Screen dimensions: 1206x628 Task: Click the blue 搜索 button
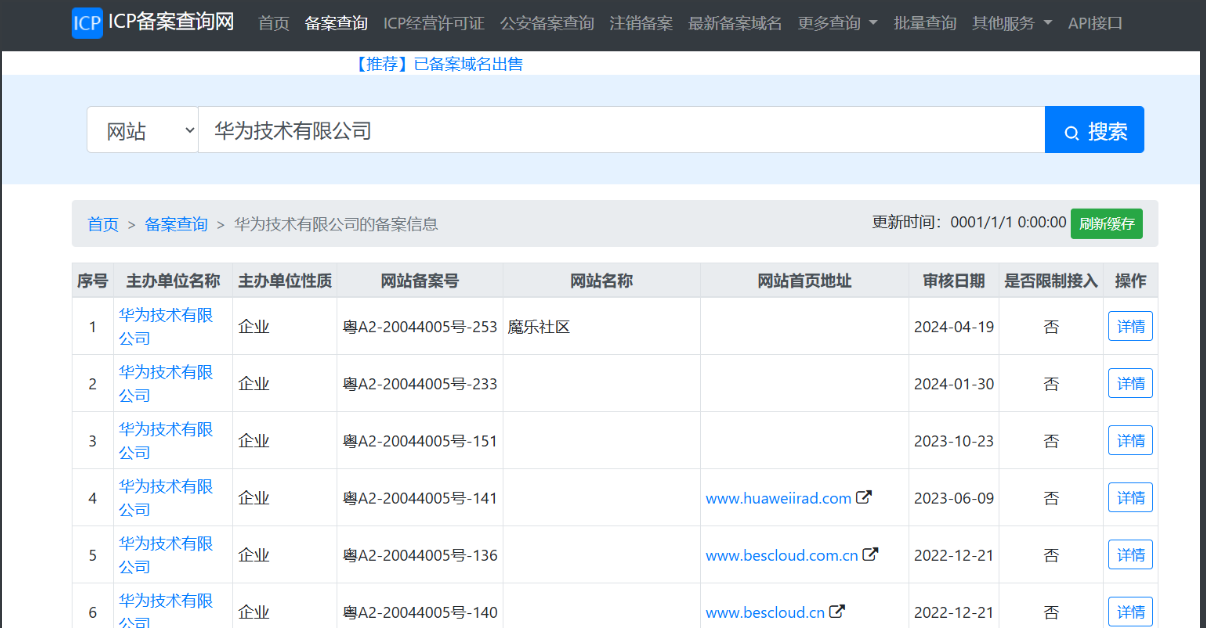(x=1094, y=130)
